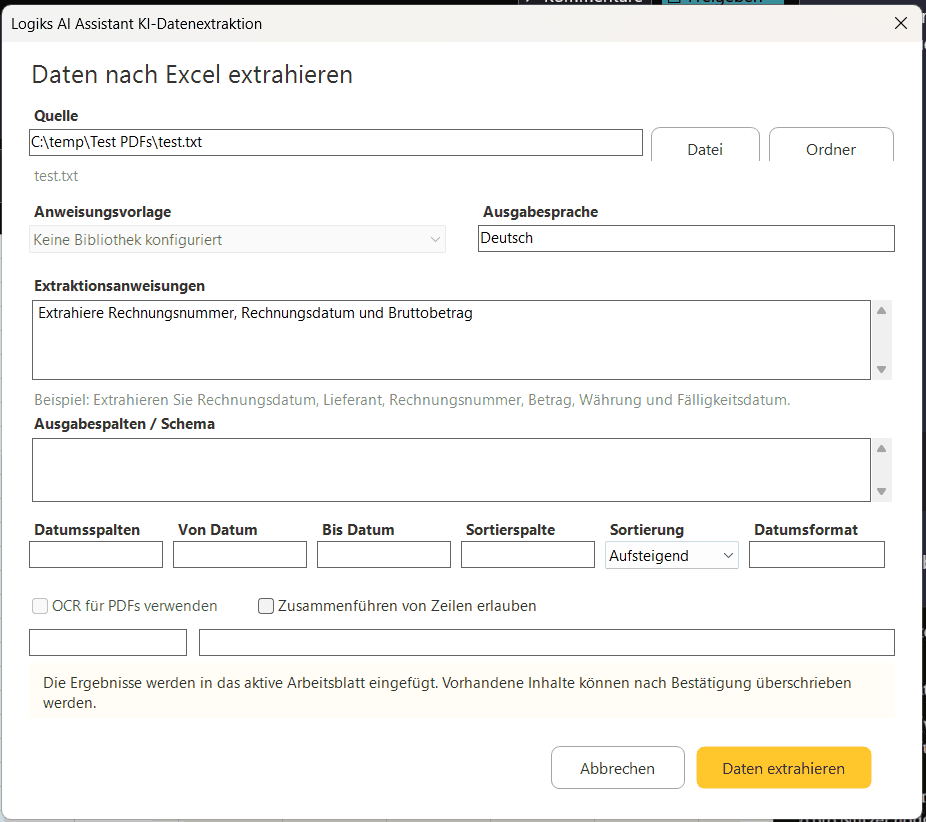
Task: Click the Bis Datum input field
Action: tap(384, 554)
